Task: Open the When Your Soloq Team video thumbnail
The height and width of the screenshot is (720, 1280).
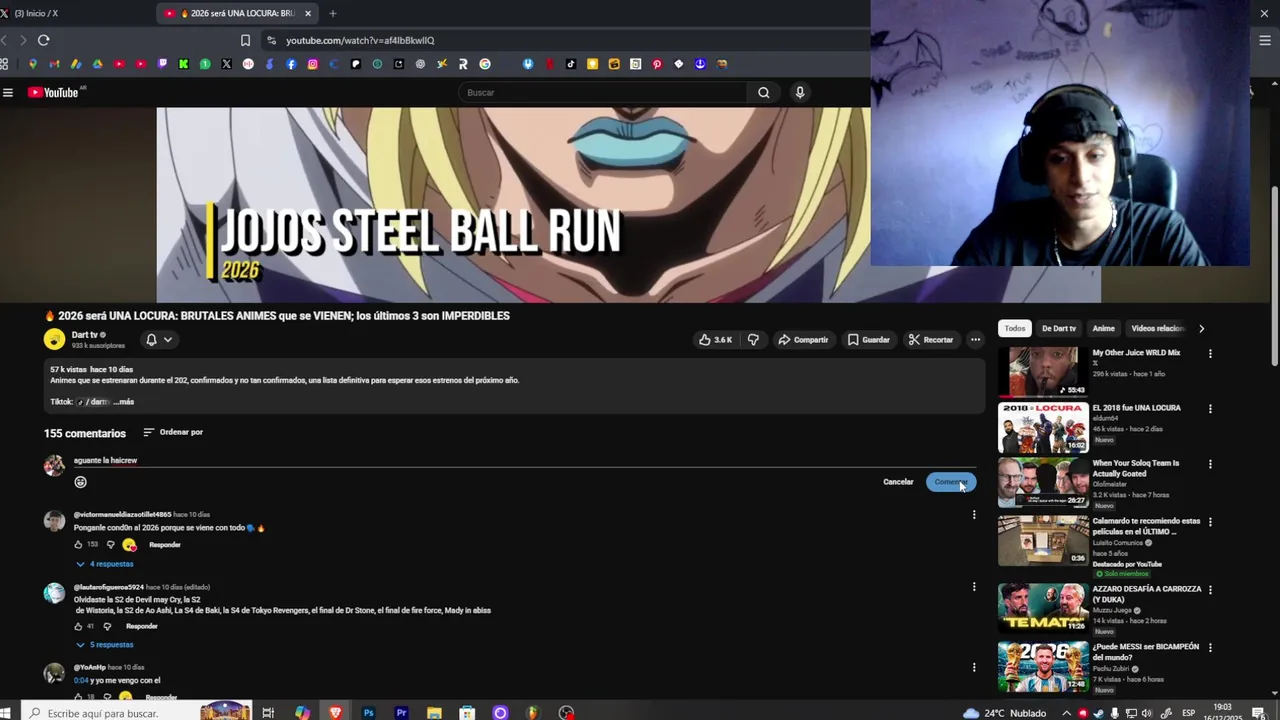Action: click(1043, 483)
